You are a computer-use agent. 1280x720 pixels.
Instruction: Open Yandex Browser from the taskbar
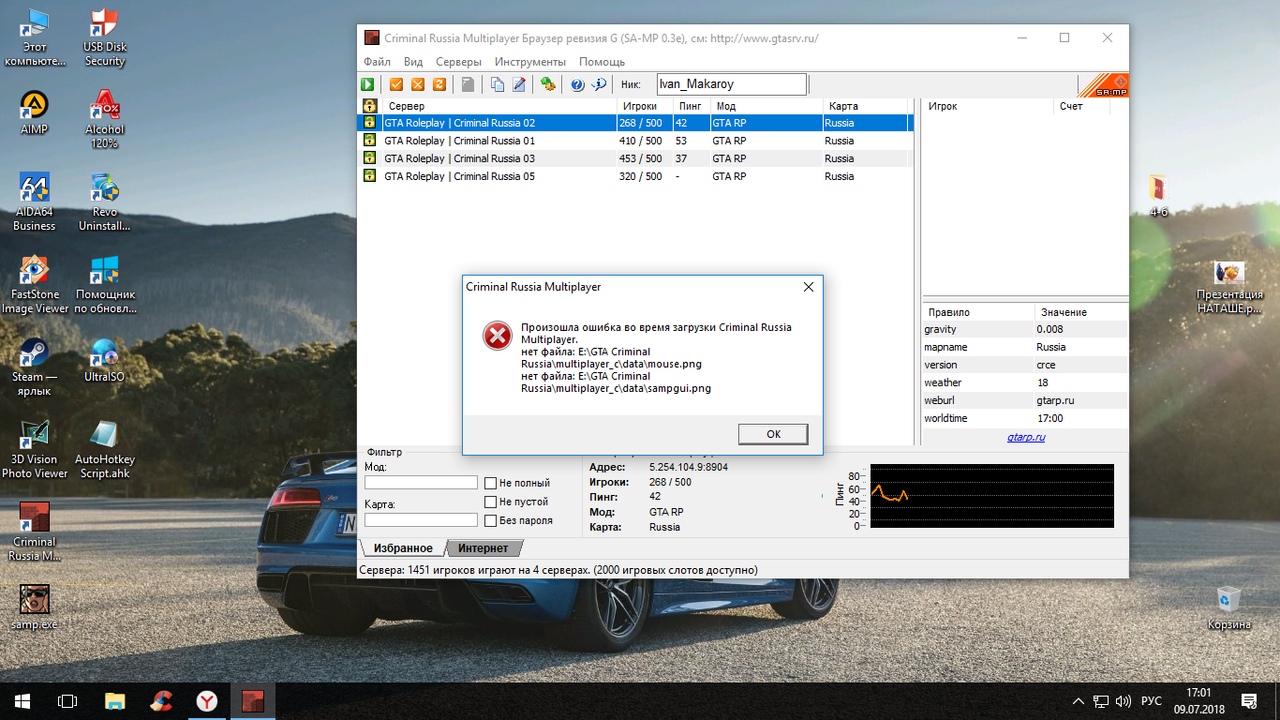pyautogui.click(x=206, y=701)
